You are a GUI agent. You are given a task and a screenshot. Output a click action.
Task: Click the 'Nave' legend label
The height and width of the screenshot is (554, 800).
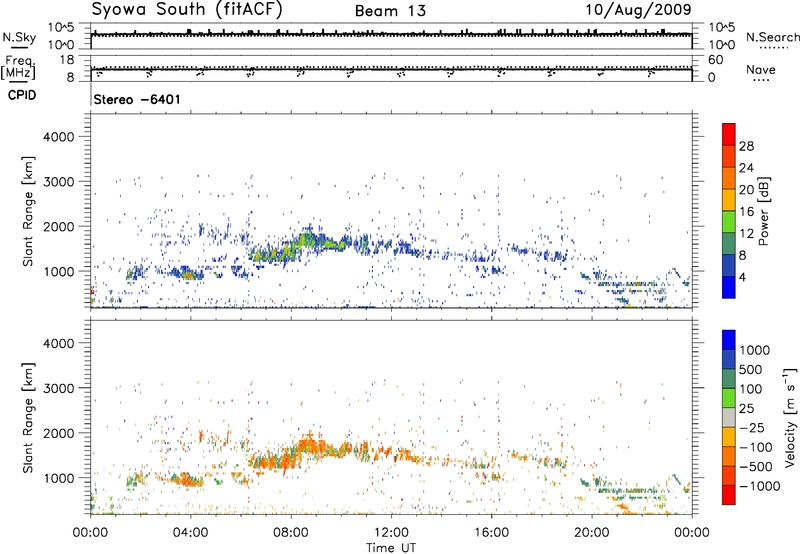pyautogui.click(x=761, y=69)
